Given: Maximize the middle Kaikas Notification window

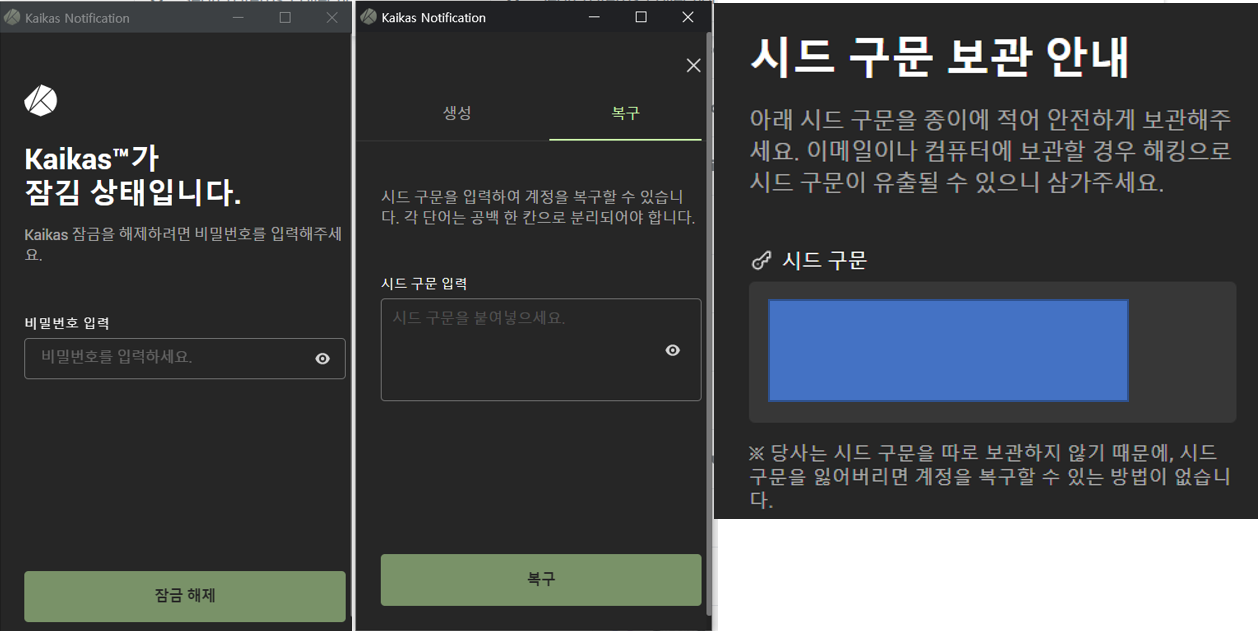Looking at the screenshot, I should coord(641,17).
